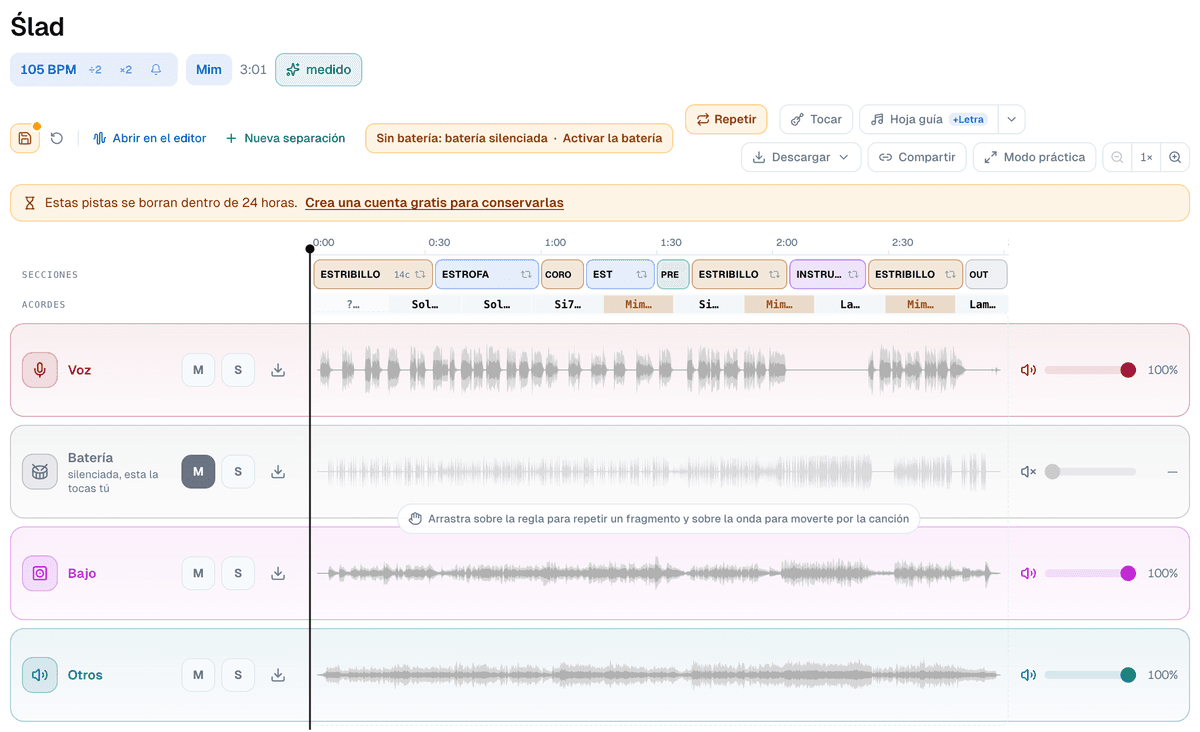This screenshot has width=1200, height=732.
Task: Click the undo reset arrow icon
Action: click(57, 138)
